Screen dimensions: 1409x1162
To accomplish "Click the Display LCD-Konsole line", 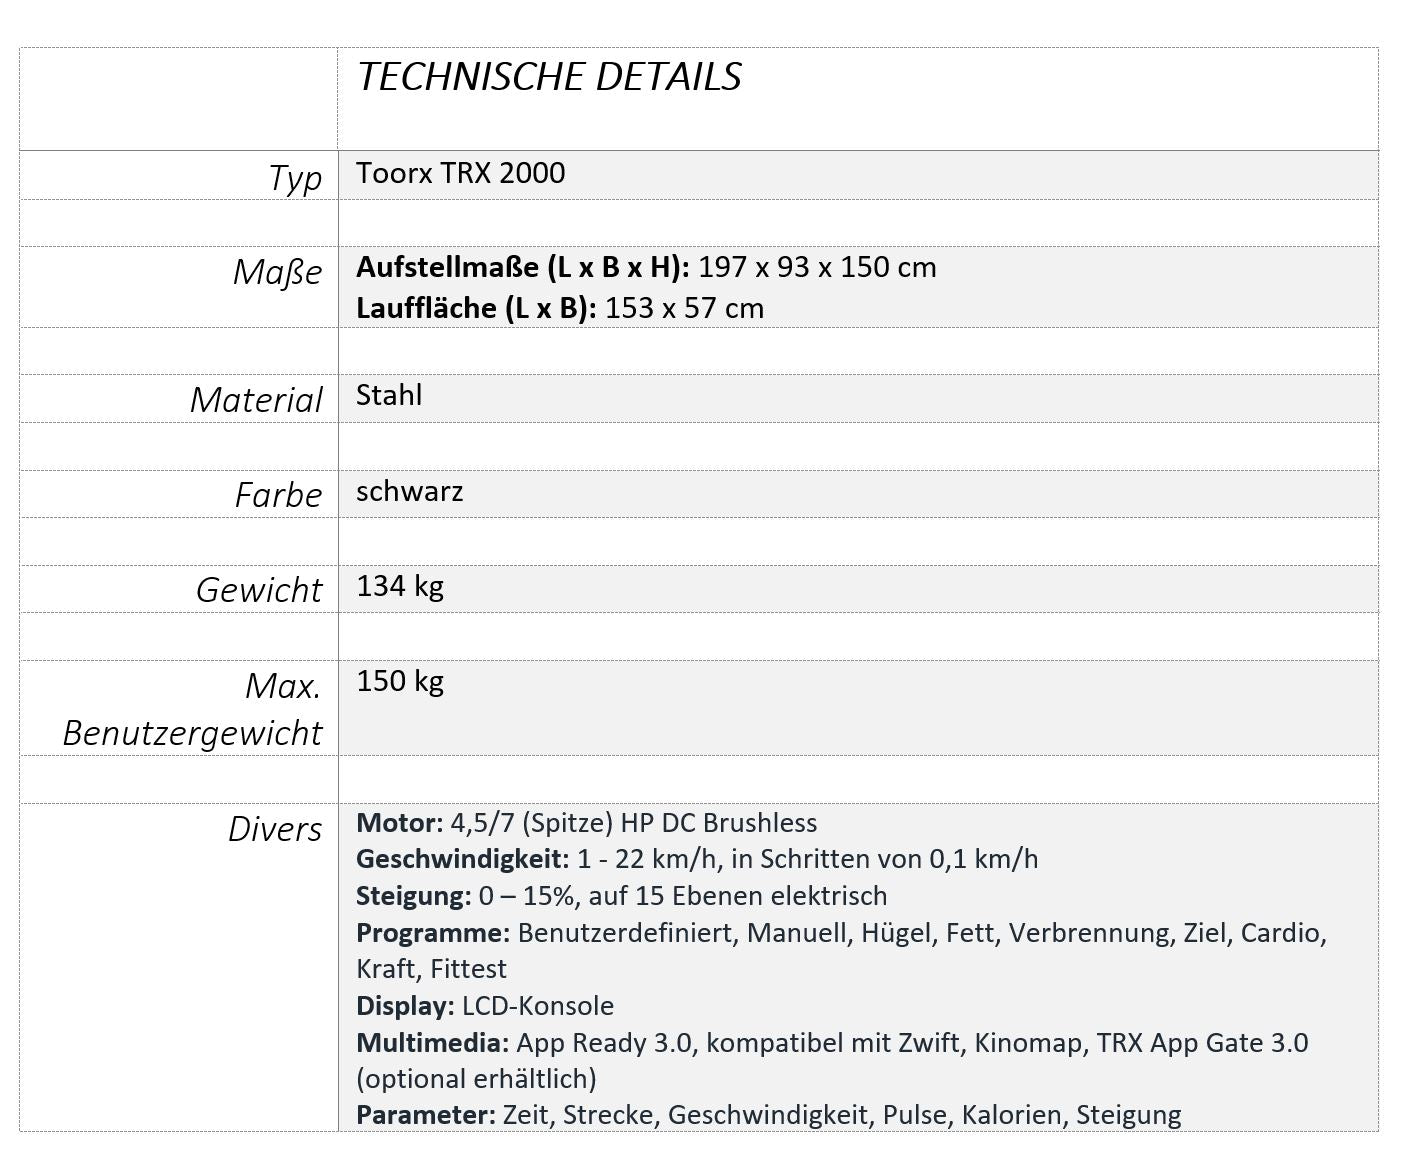I will pos(485,1006).
